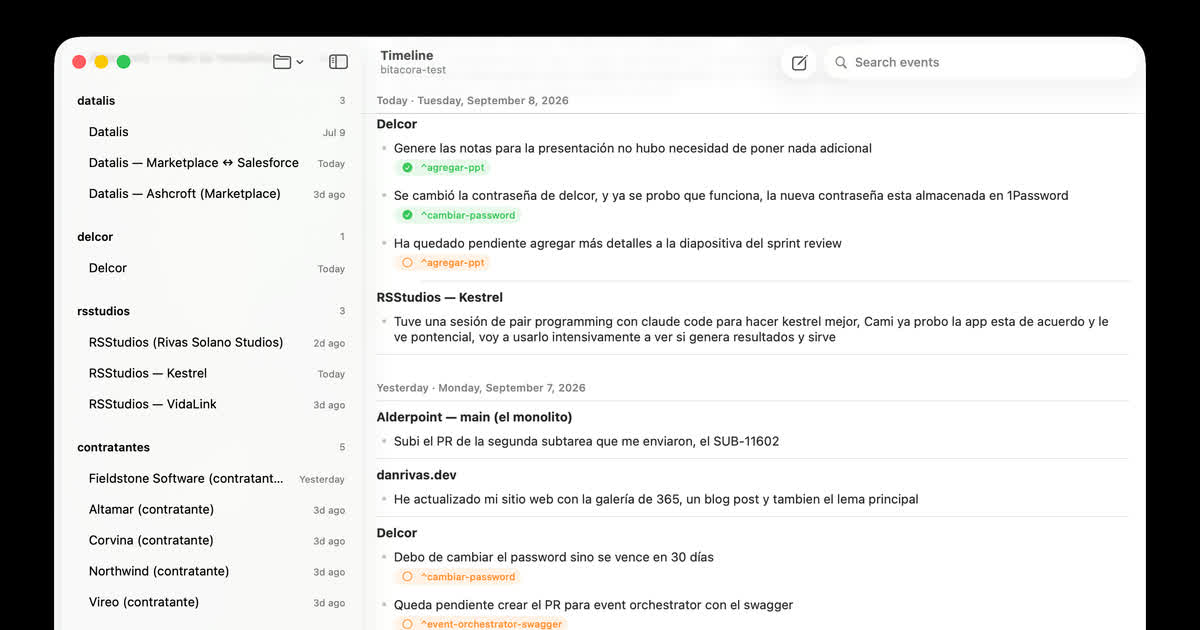Select Altamar (contratante)
The width and height of the screenshot is (1200, 630).
coord(216,509)
